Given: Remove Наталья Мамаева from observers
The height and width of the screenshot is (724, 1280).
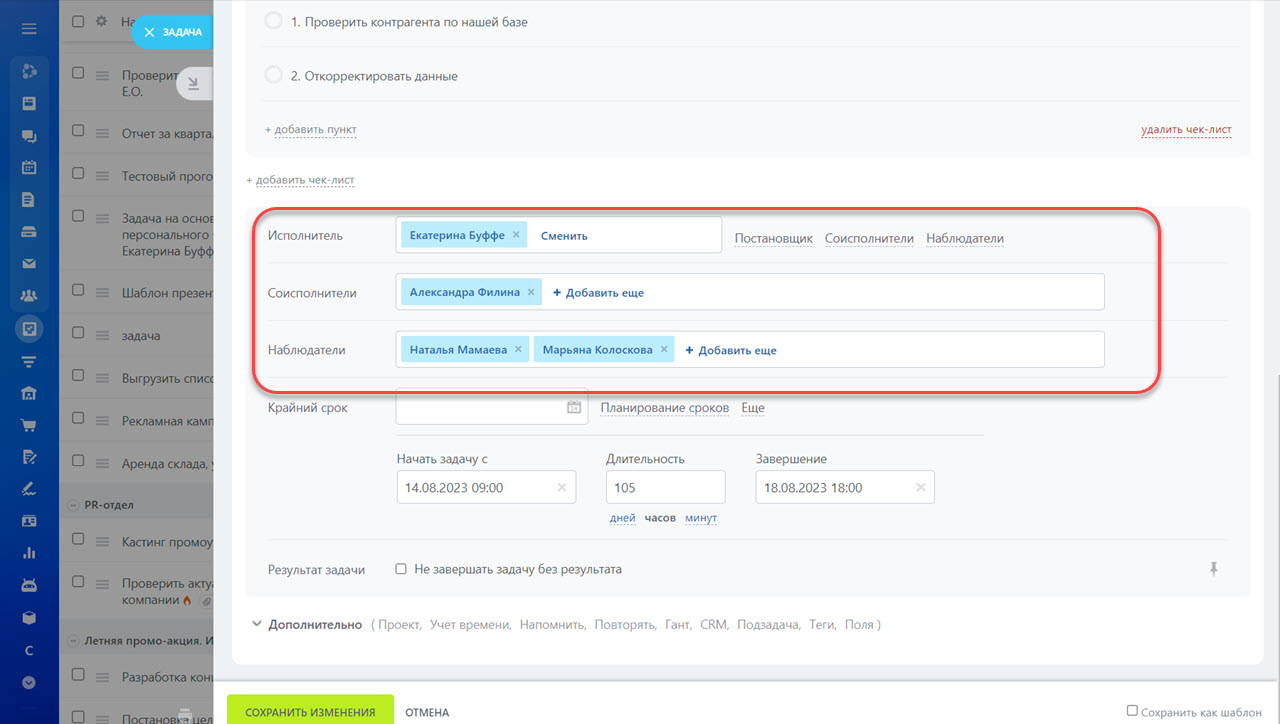Looking at the screenshot, I should coord(518,350).
